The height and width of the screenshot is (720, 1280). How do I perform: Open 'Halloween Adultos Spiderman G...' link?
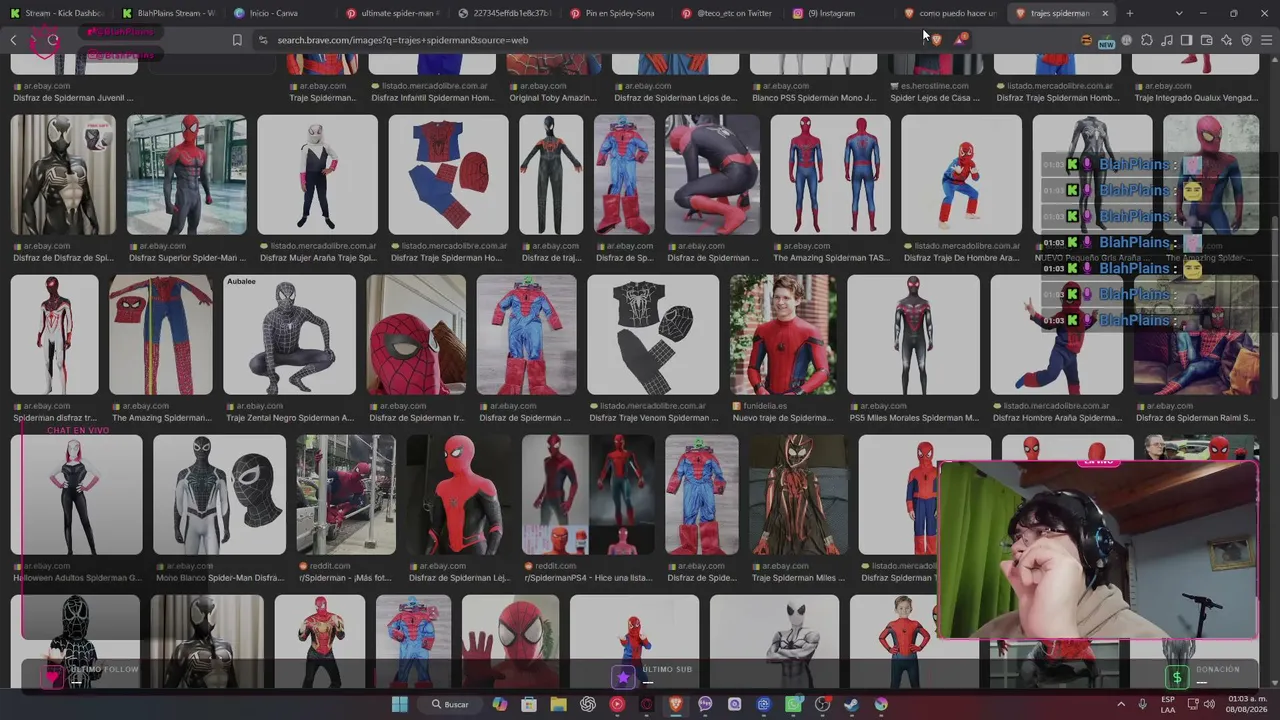point(77,578)
